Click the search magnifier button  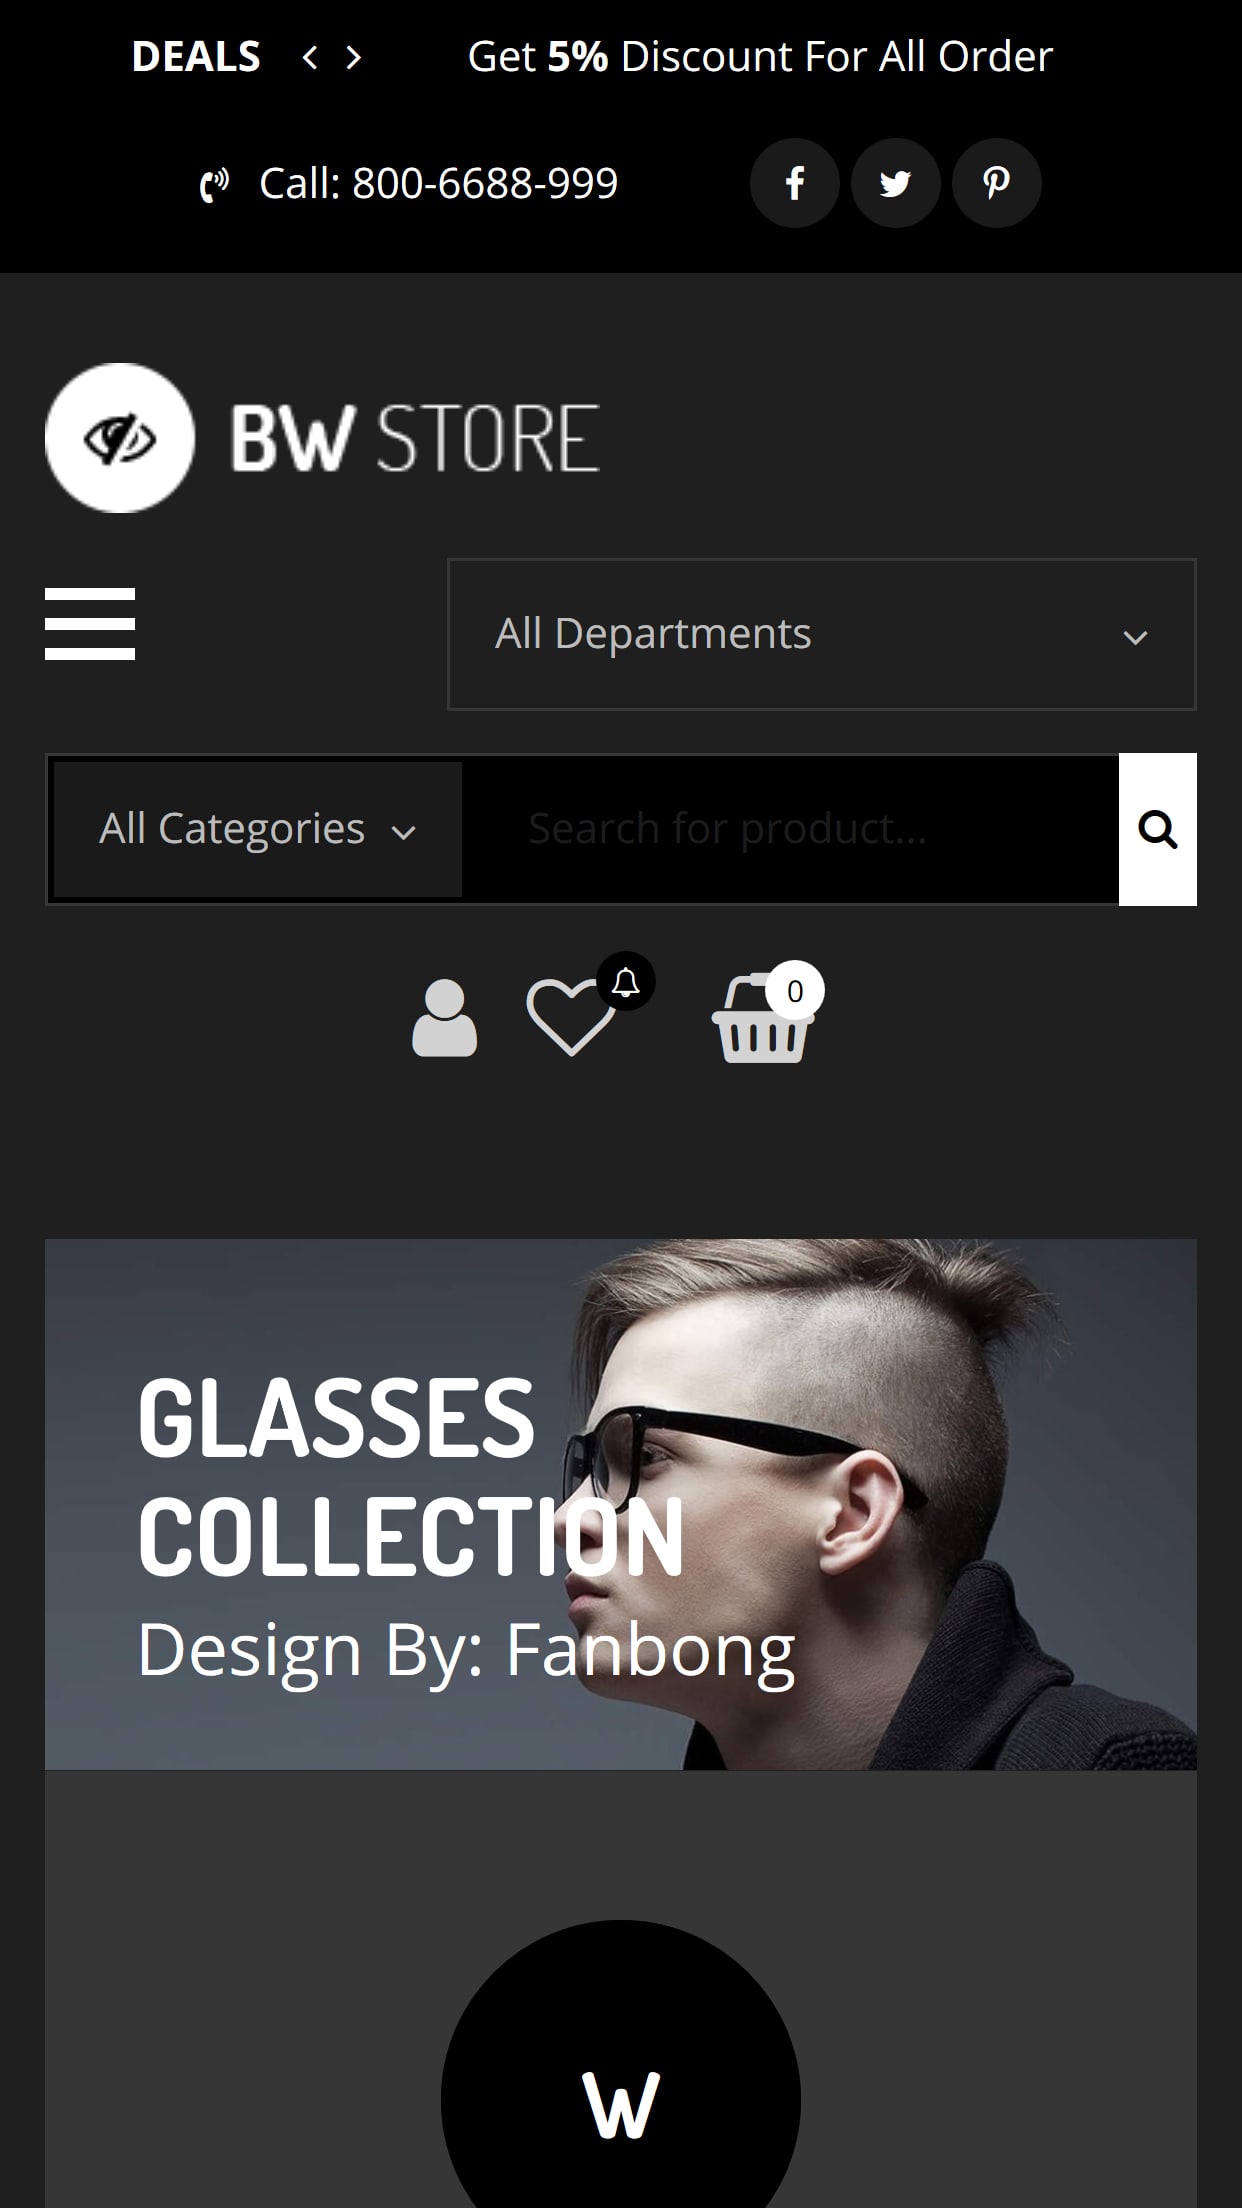click(1157, 829)
